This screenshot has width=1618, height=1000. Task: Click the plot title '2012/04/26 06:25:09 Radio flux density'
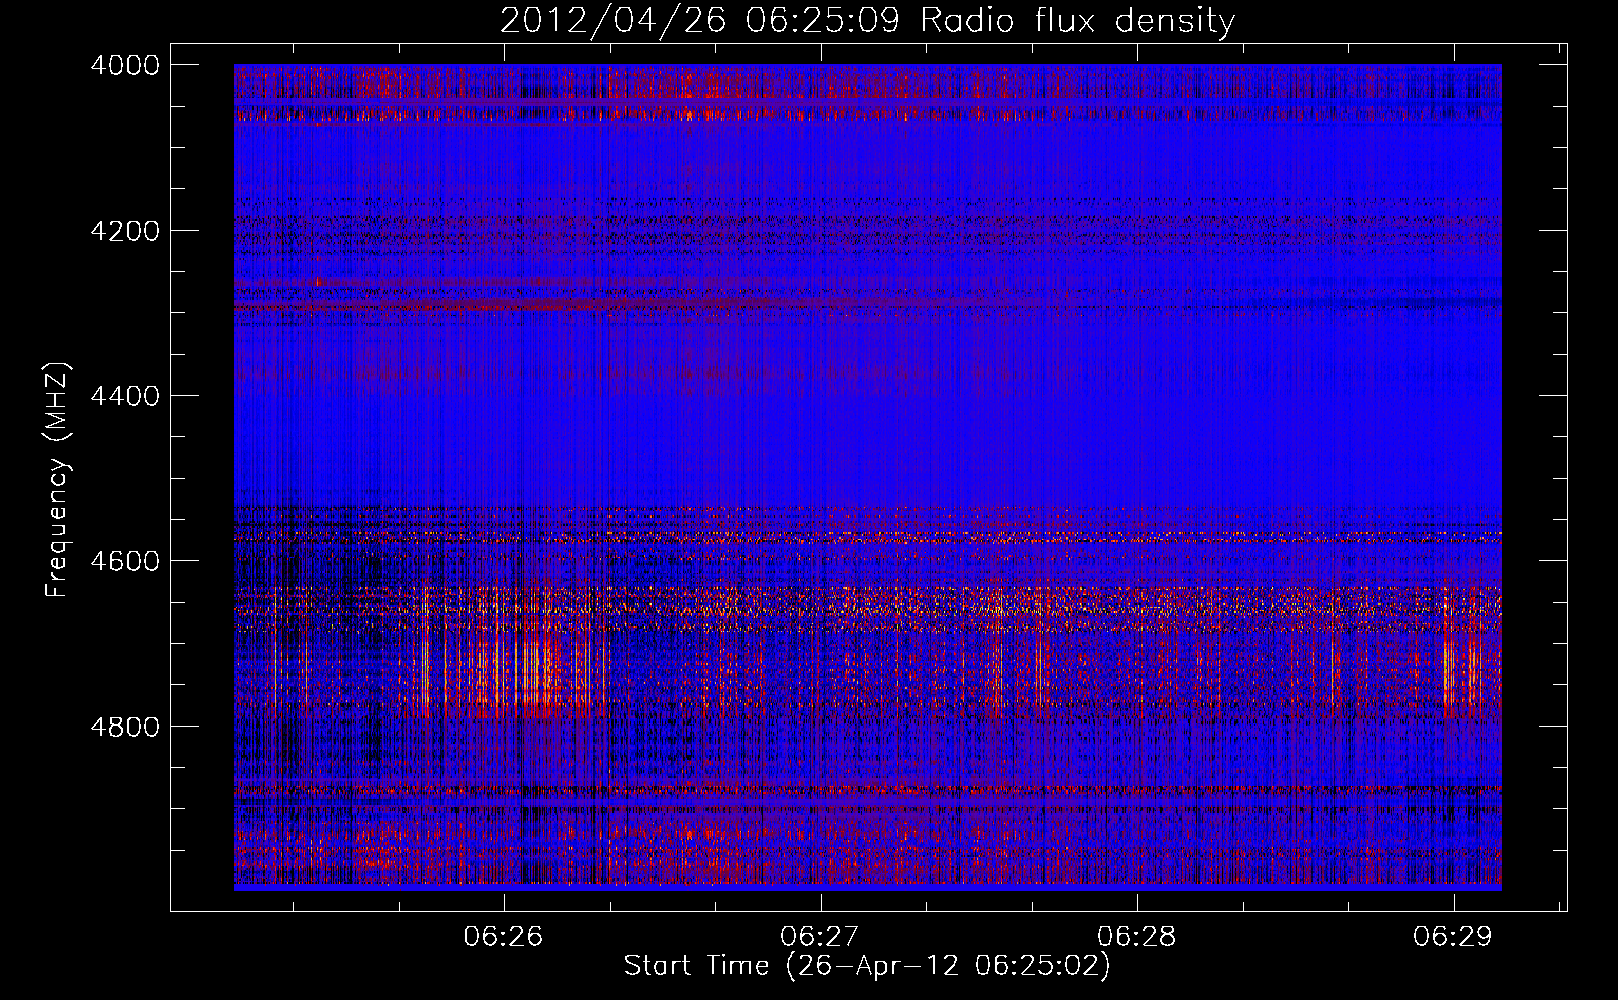click(867, 21)
